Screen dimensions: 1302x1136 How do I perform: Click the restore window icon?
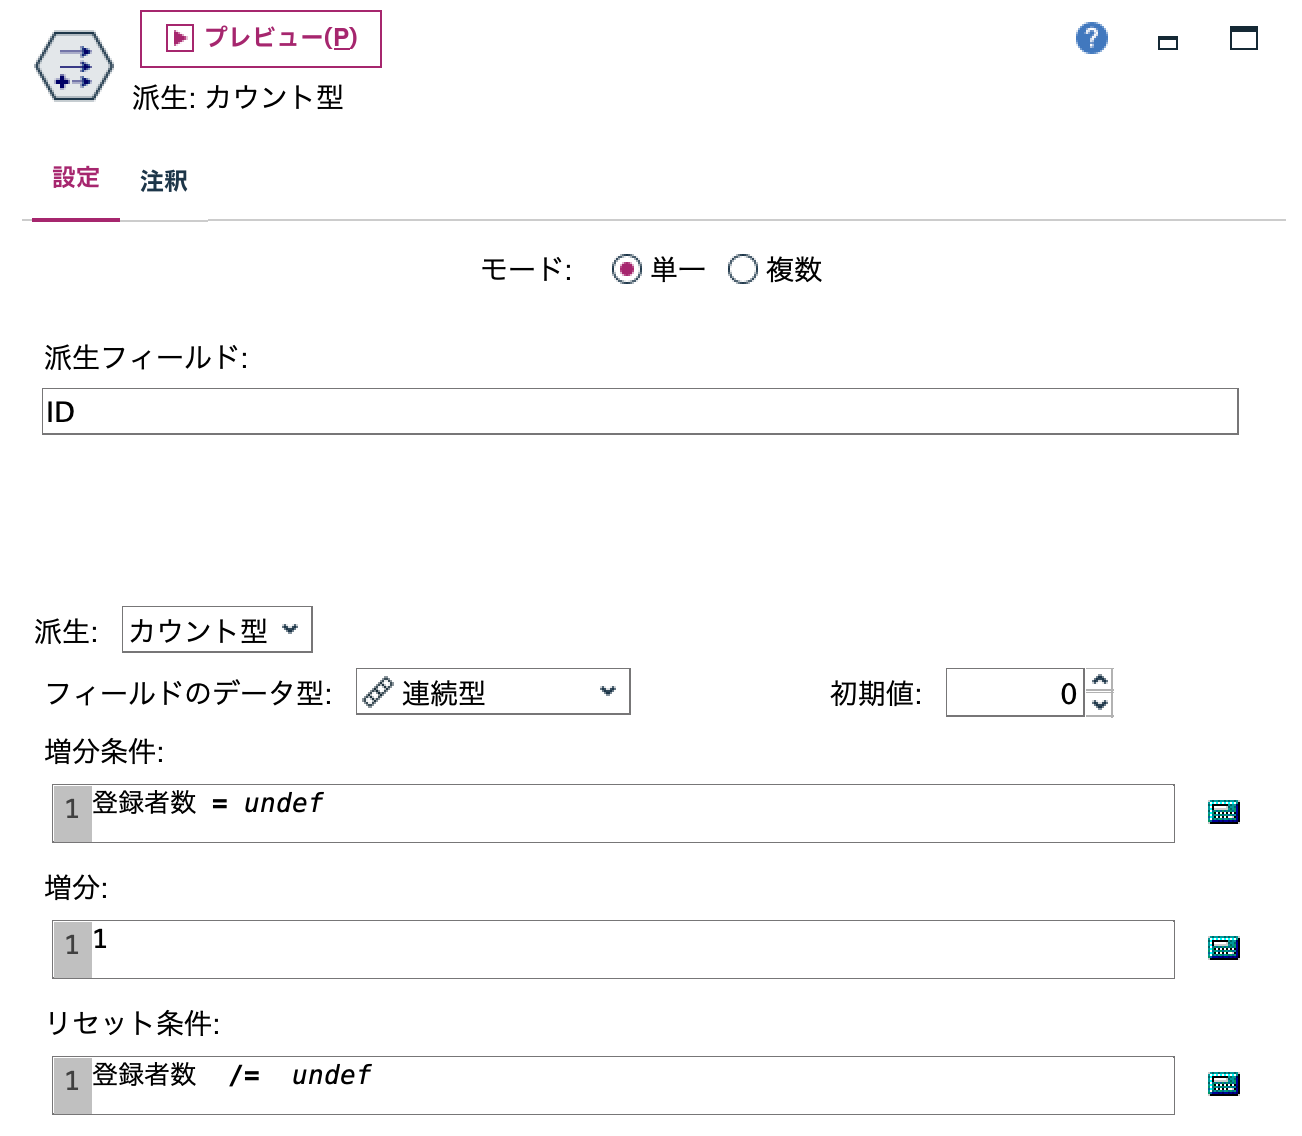click(1244, 39)
